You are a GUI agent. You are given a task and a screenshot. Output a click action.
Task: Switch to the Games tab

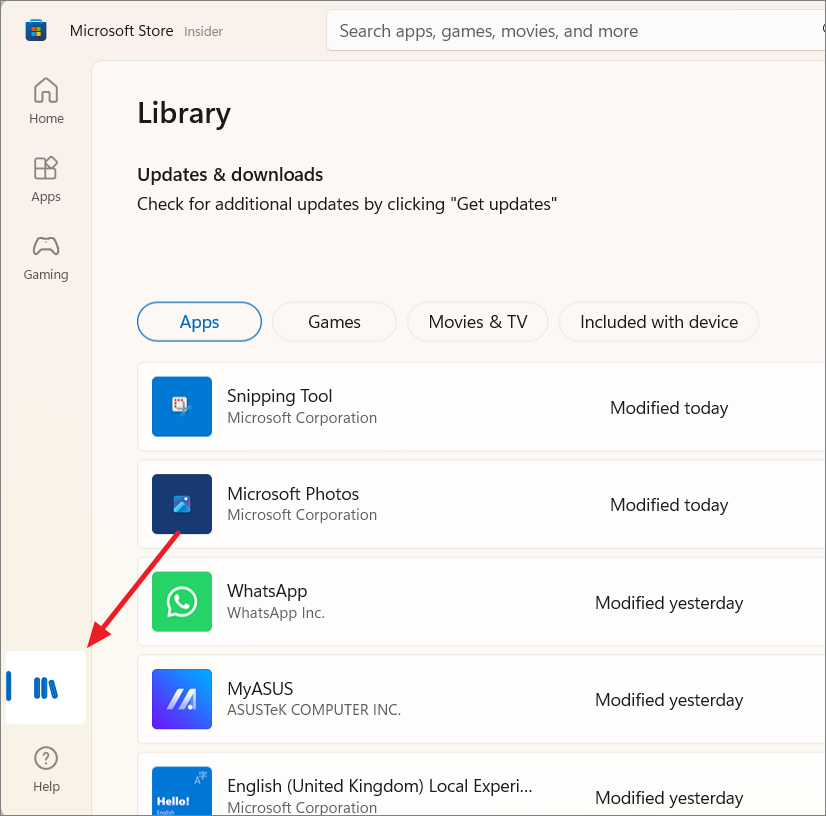pyautogui.click(x=334, y=321)
